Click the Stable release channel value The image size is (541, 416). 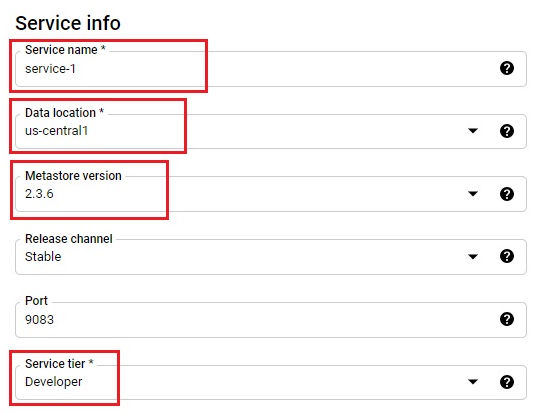click(43, 257)
